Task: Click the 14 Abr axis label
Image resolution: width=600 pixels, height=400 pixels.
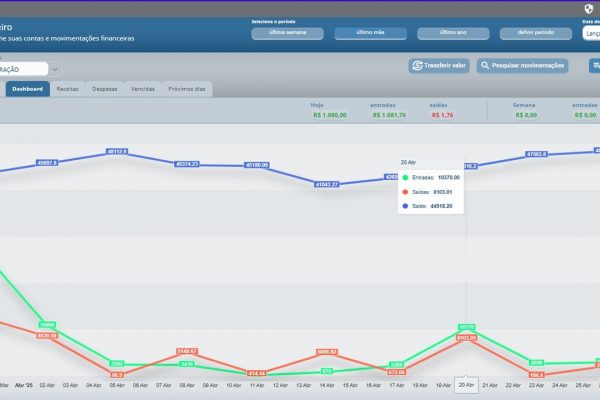Action: point(327,385)
